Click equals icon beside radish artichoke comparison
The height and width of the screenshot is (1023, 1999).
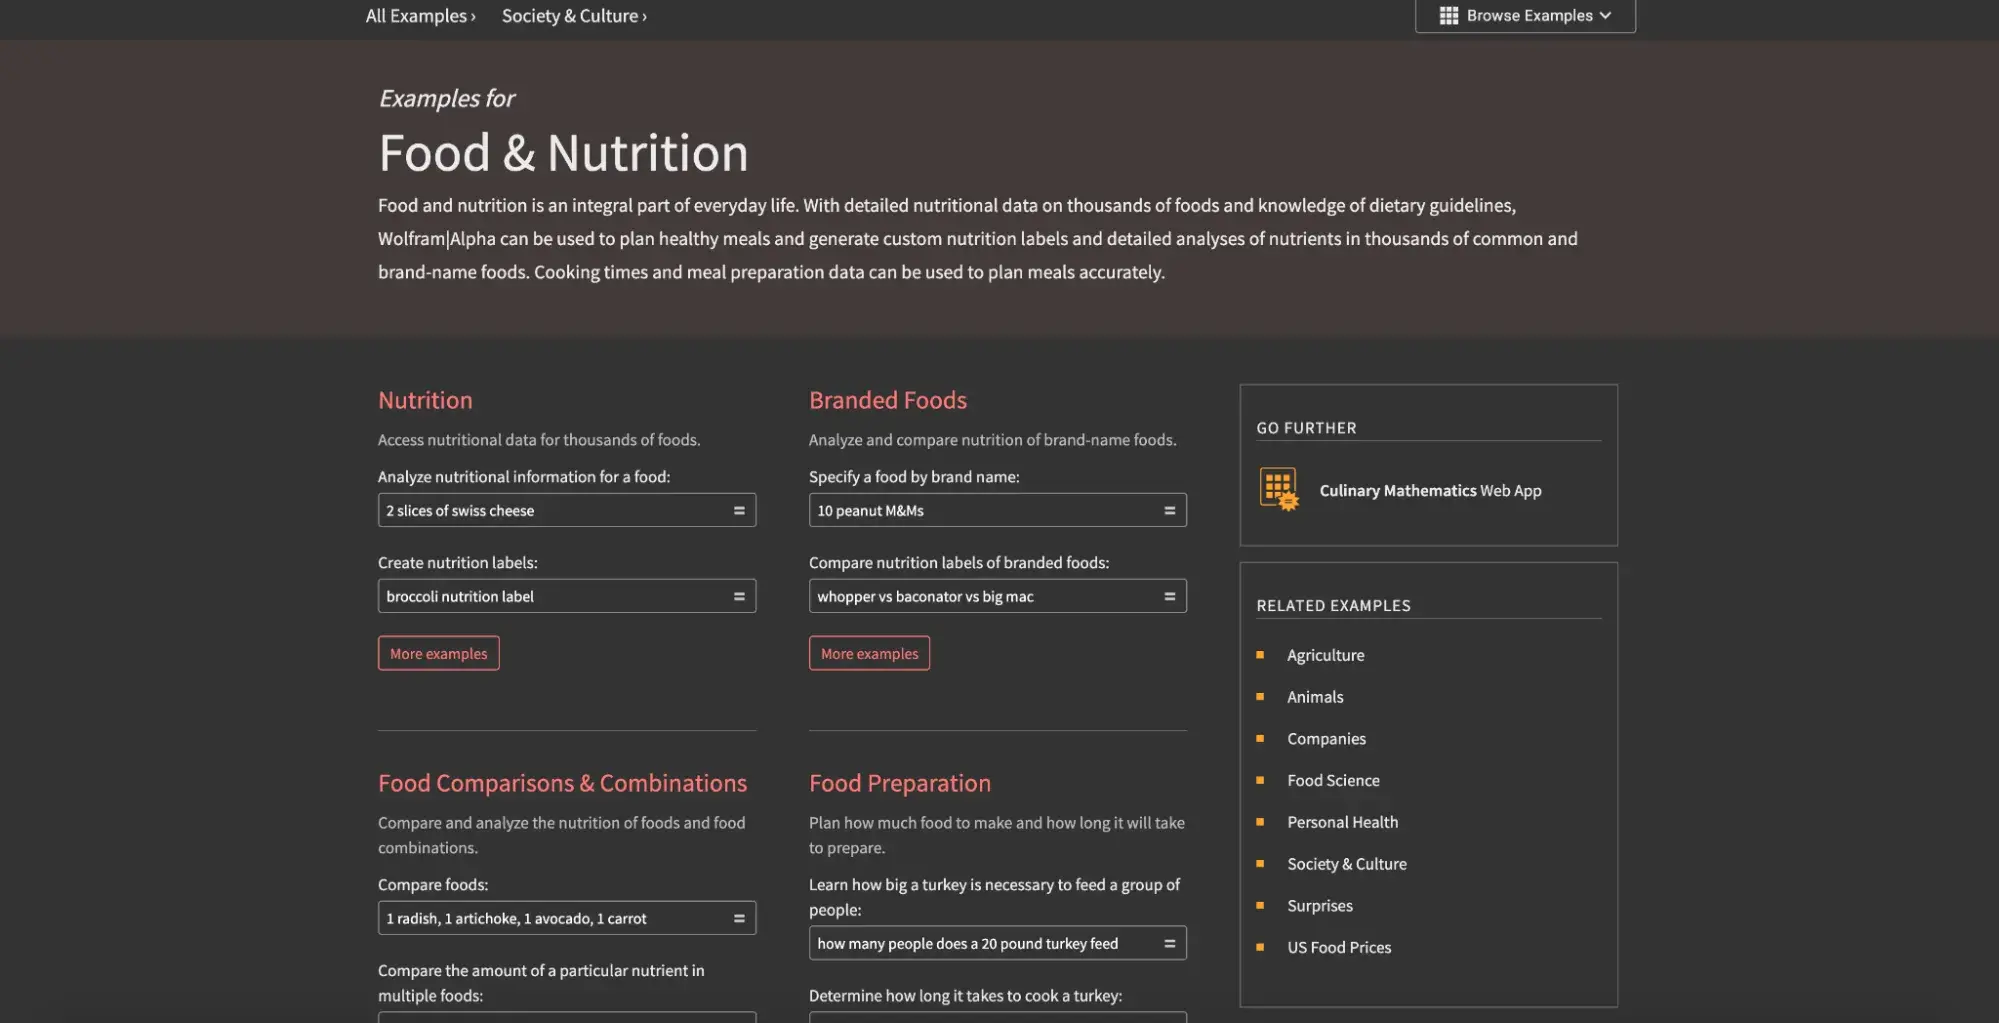[739, 918]
